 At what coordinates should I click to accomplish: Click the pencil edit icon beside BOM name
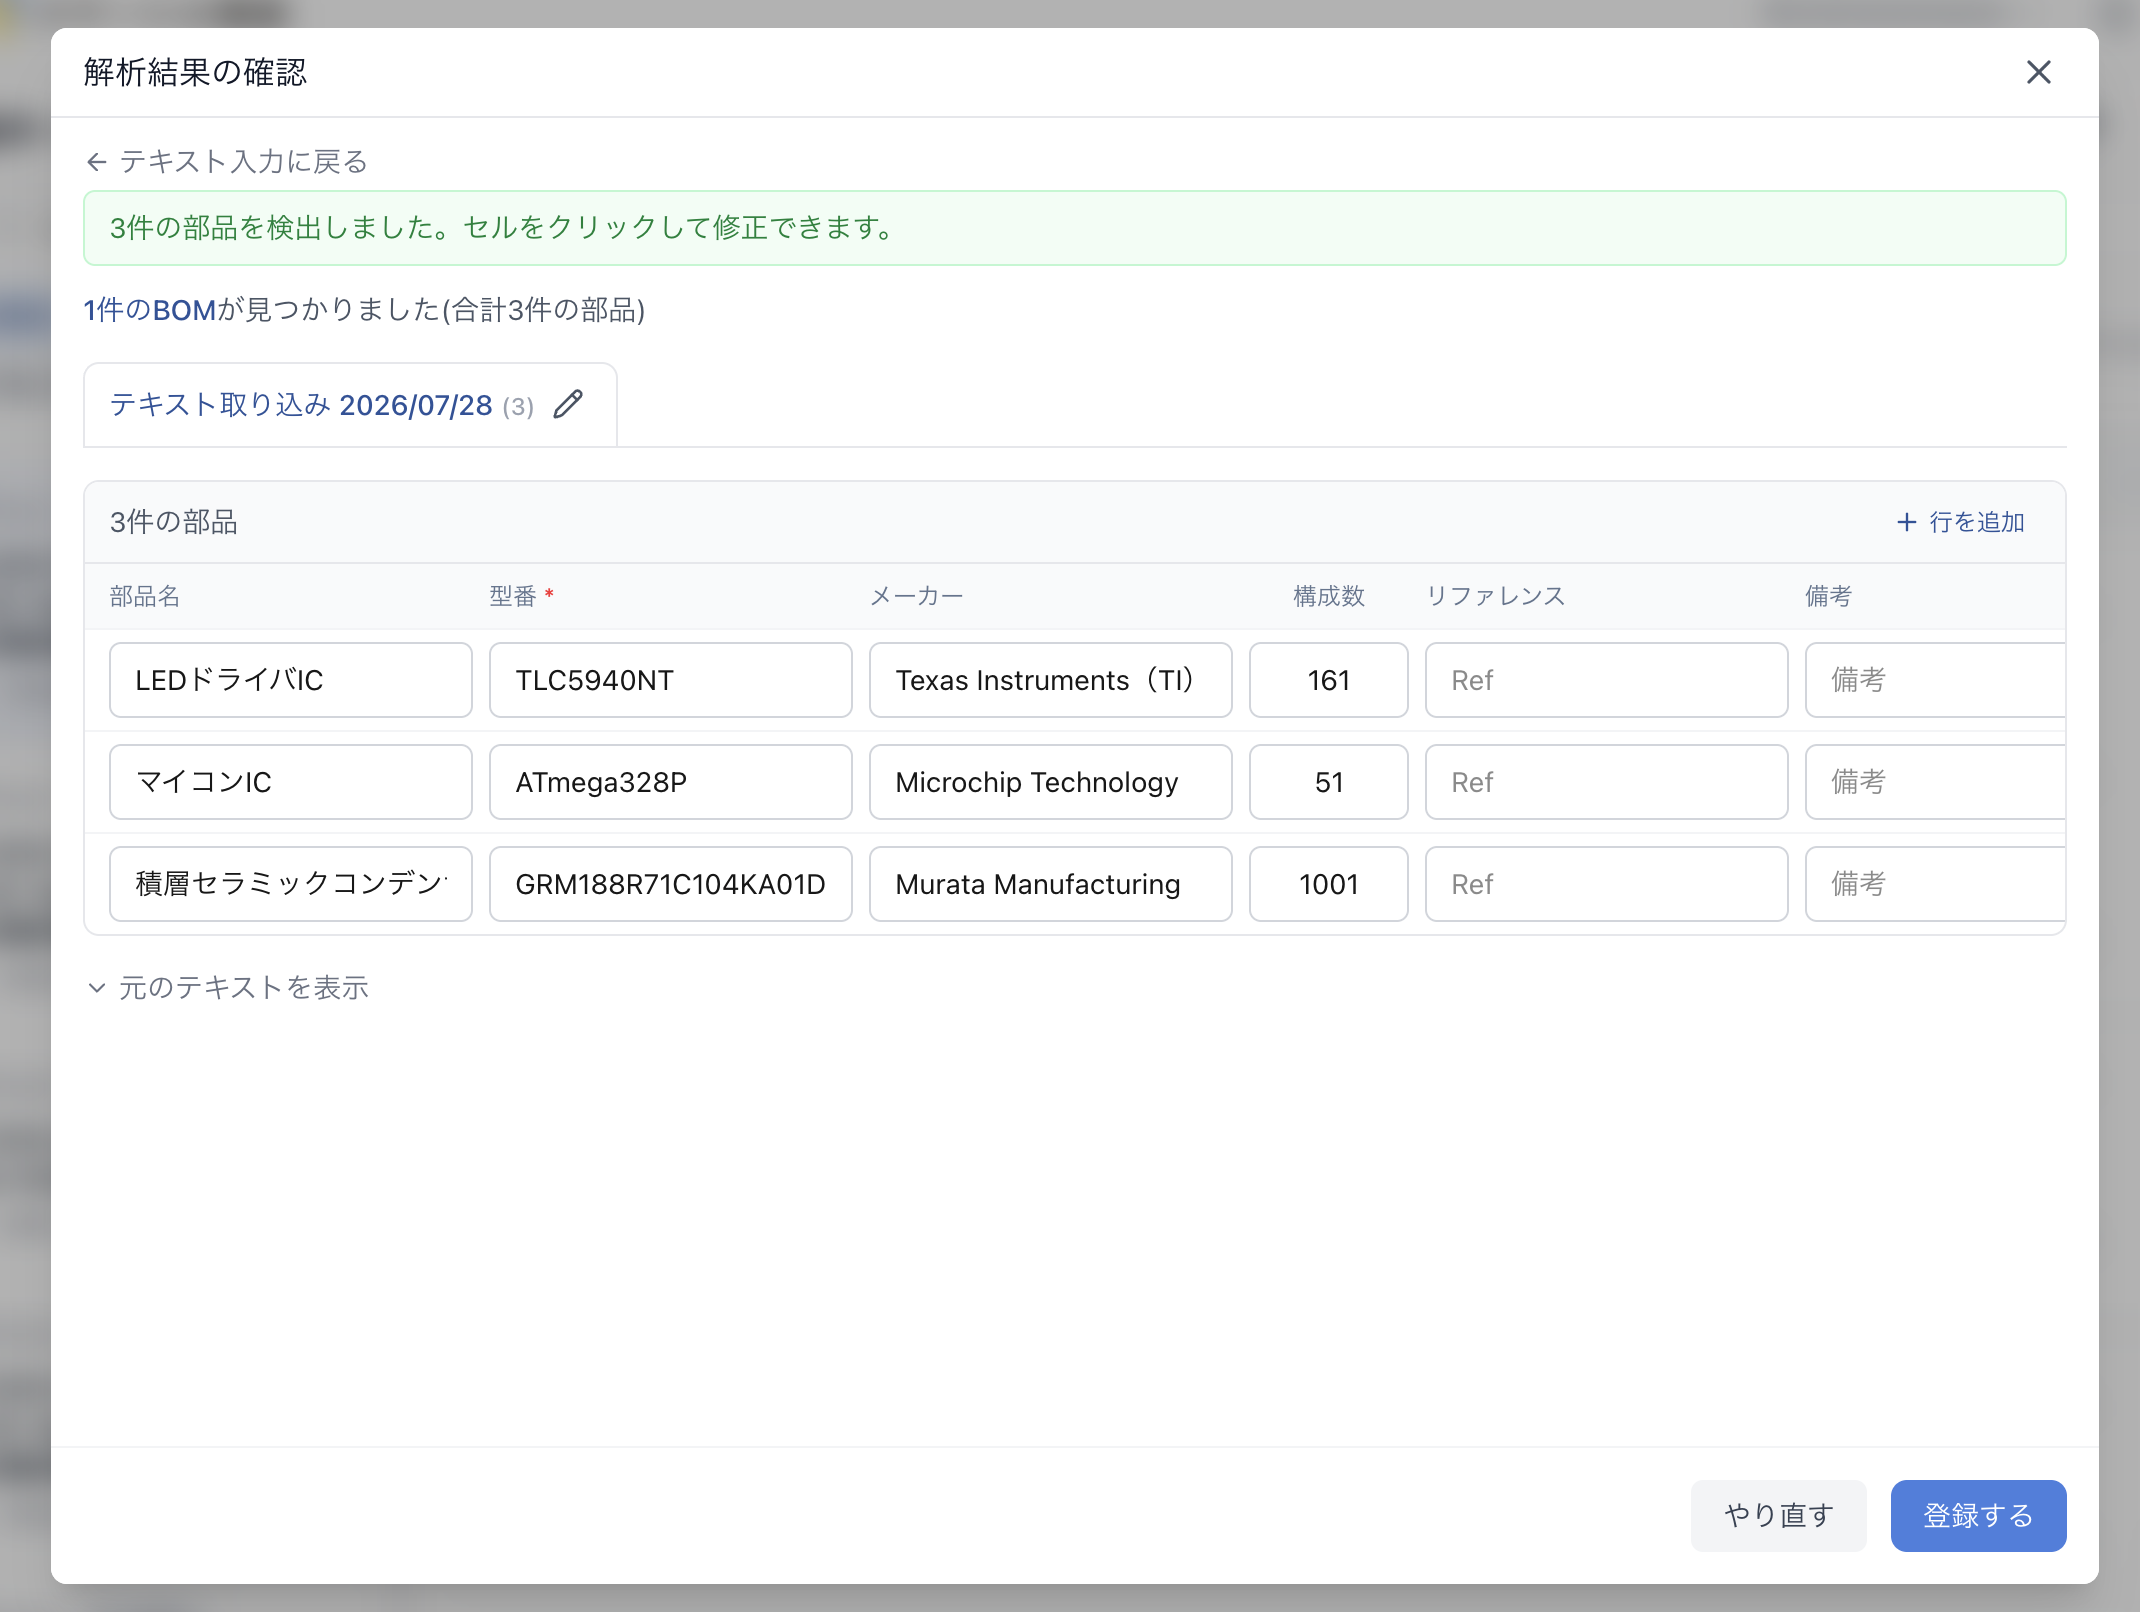coord(568,404)
